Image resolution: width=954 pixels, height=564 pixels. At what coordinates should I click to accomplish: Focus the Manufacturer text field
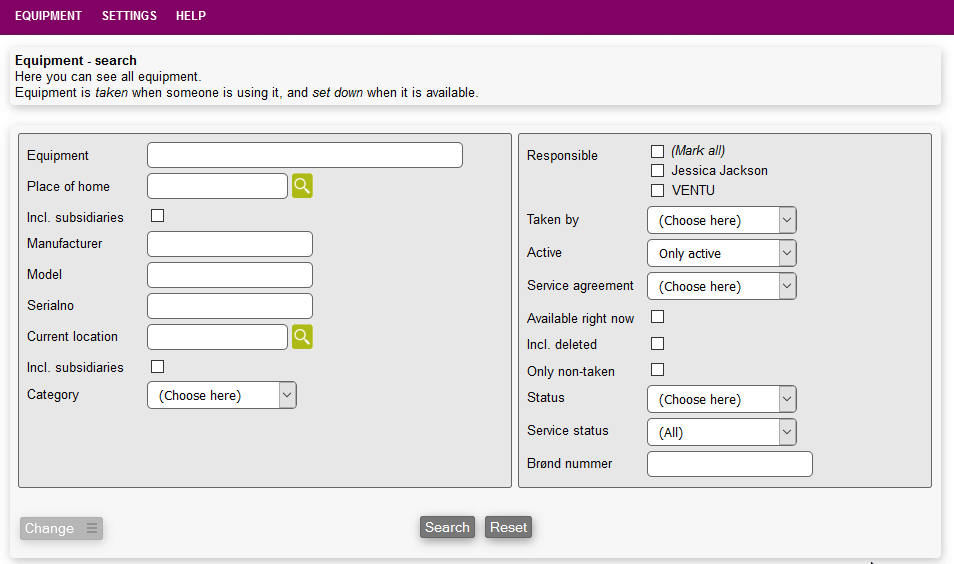pyautogui.click(x=229, y=244)
